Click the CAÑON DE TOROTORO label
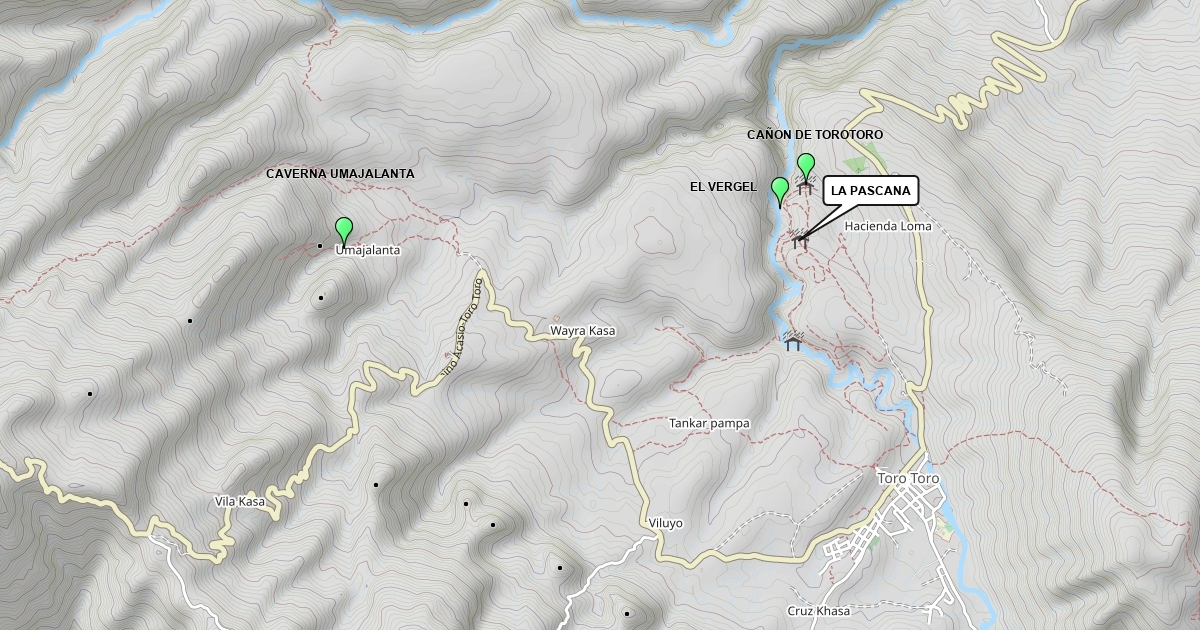This screenshot has height=630, width=1200. [815, 134]
